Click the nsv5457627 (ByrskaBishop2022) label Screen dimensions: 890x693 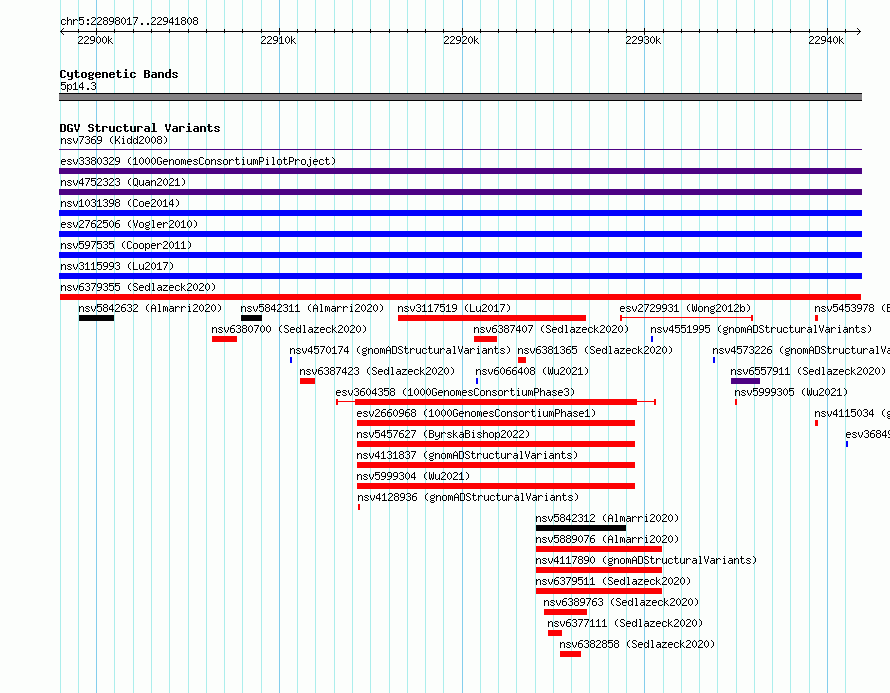point(443,434)
